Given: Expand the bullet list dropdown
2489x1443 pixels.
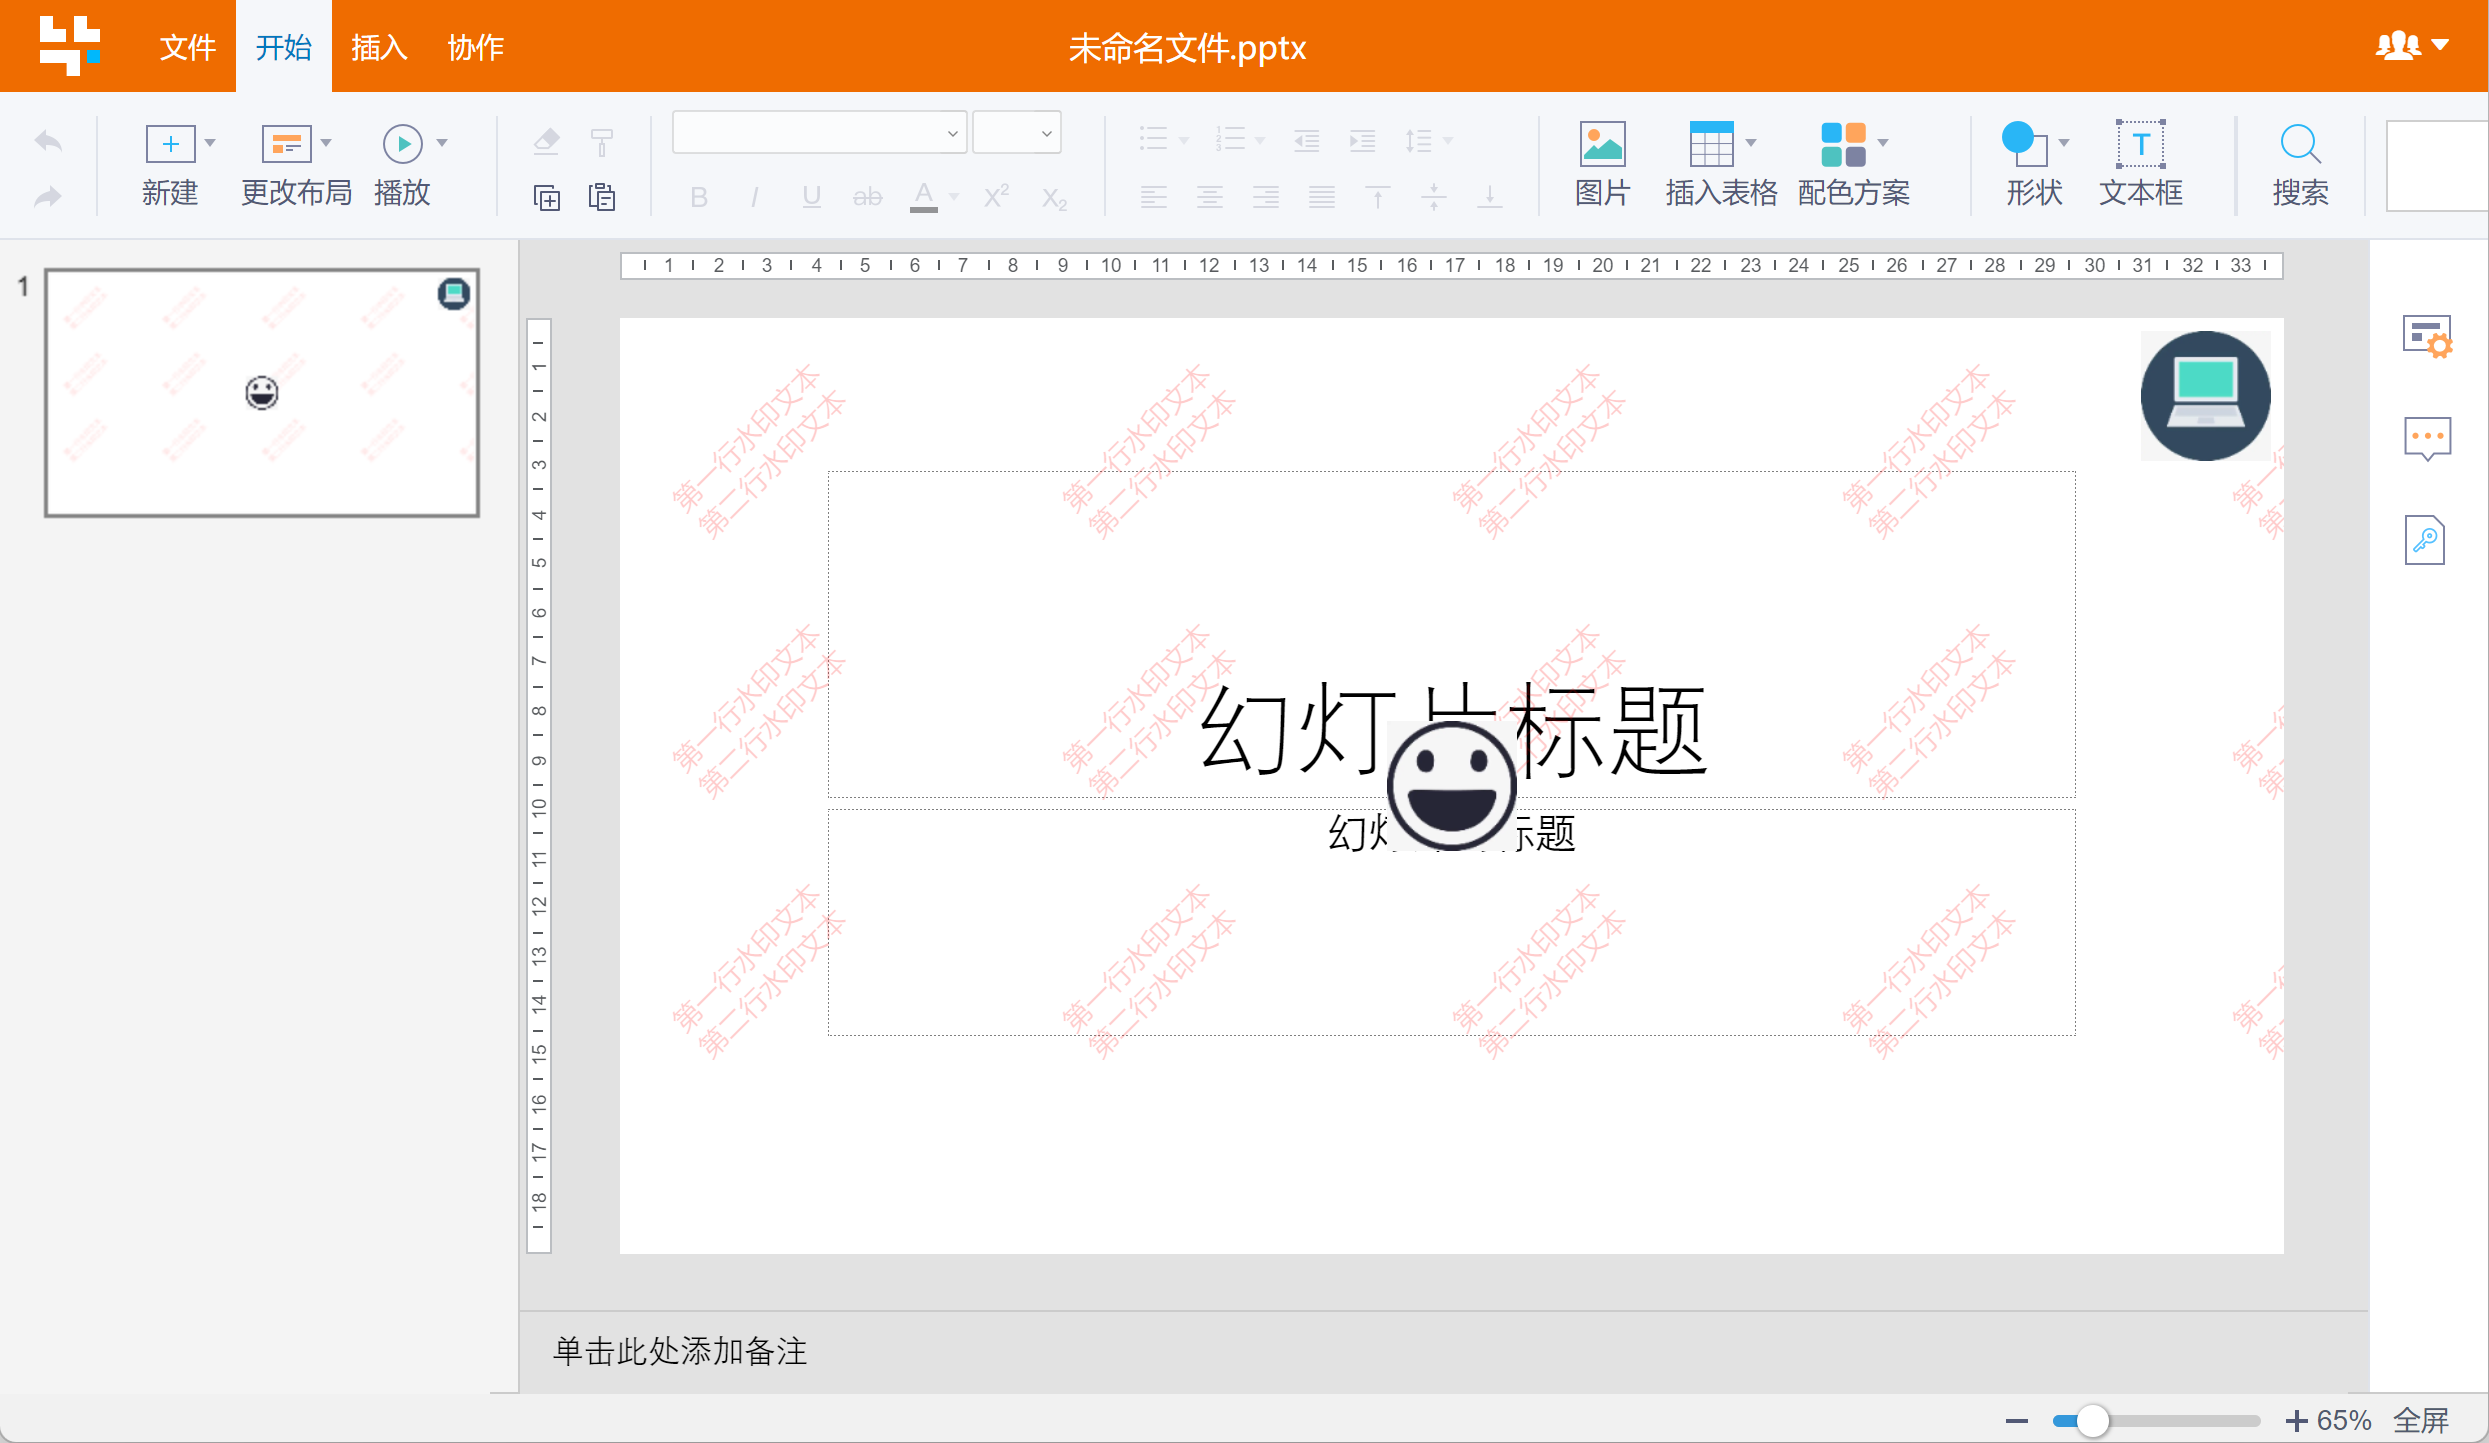Looking at the screenshot, I should tap(1184, 141).
